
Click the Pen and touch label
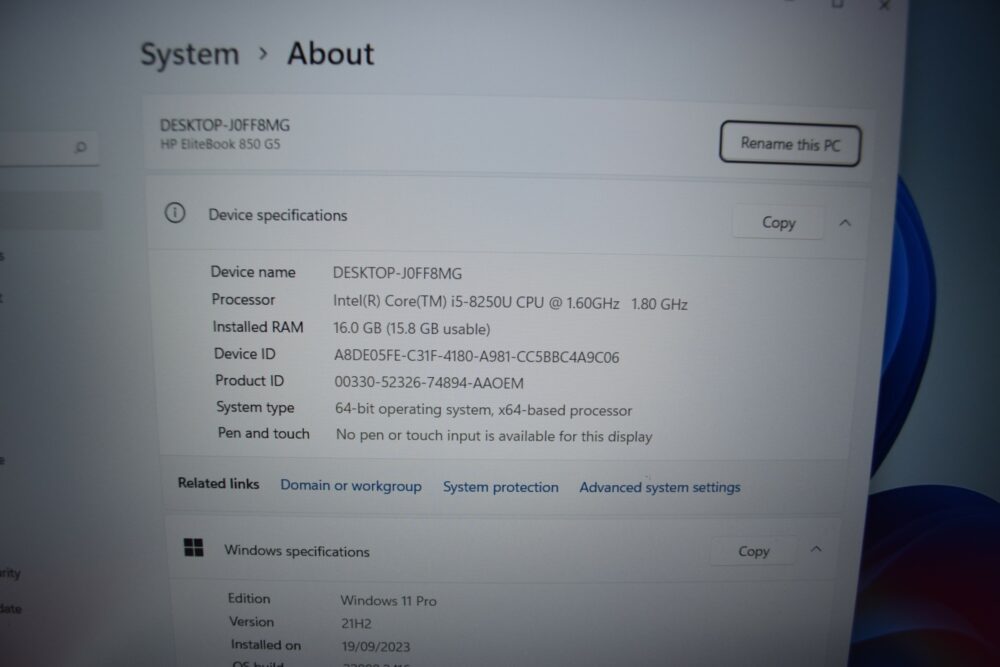pyautogui.click(x=263, y=433)
